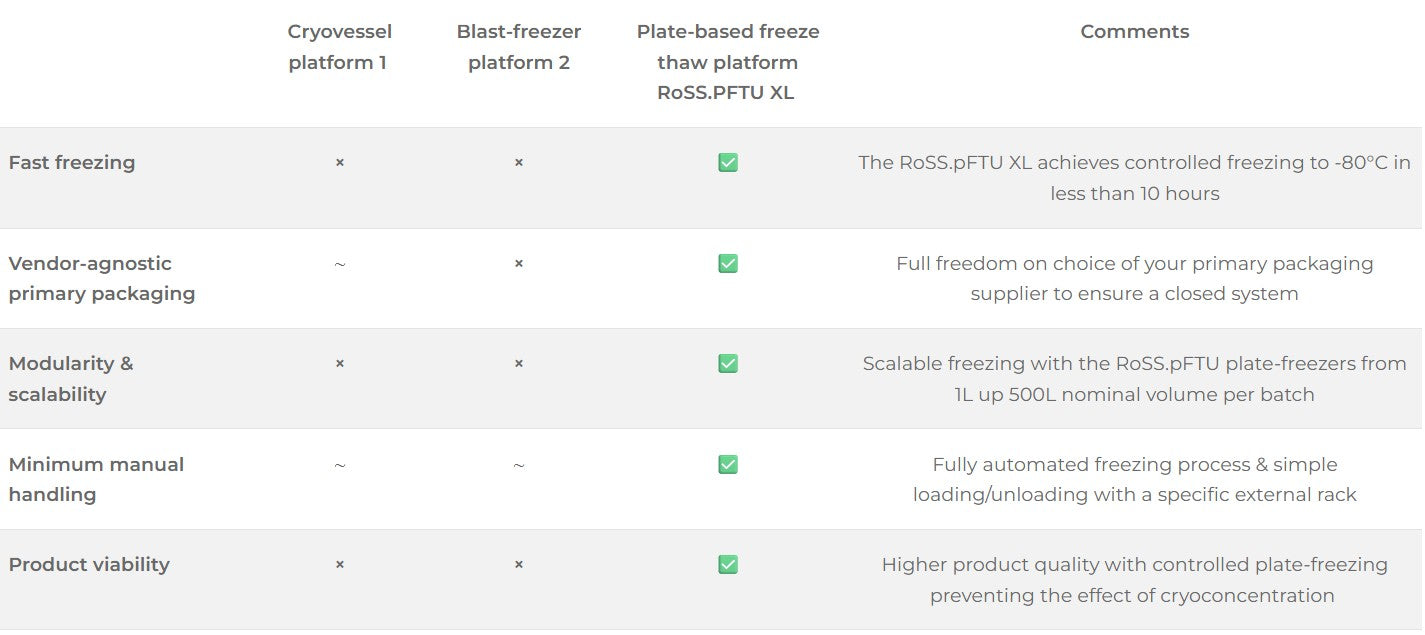Click Blast-freezer cross for Vendor-agnostic packaging
Viewport: 1425px width, 635px height.
click(519, 264)
